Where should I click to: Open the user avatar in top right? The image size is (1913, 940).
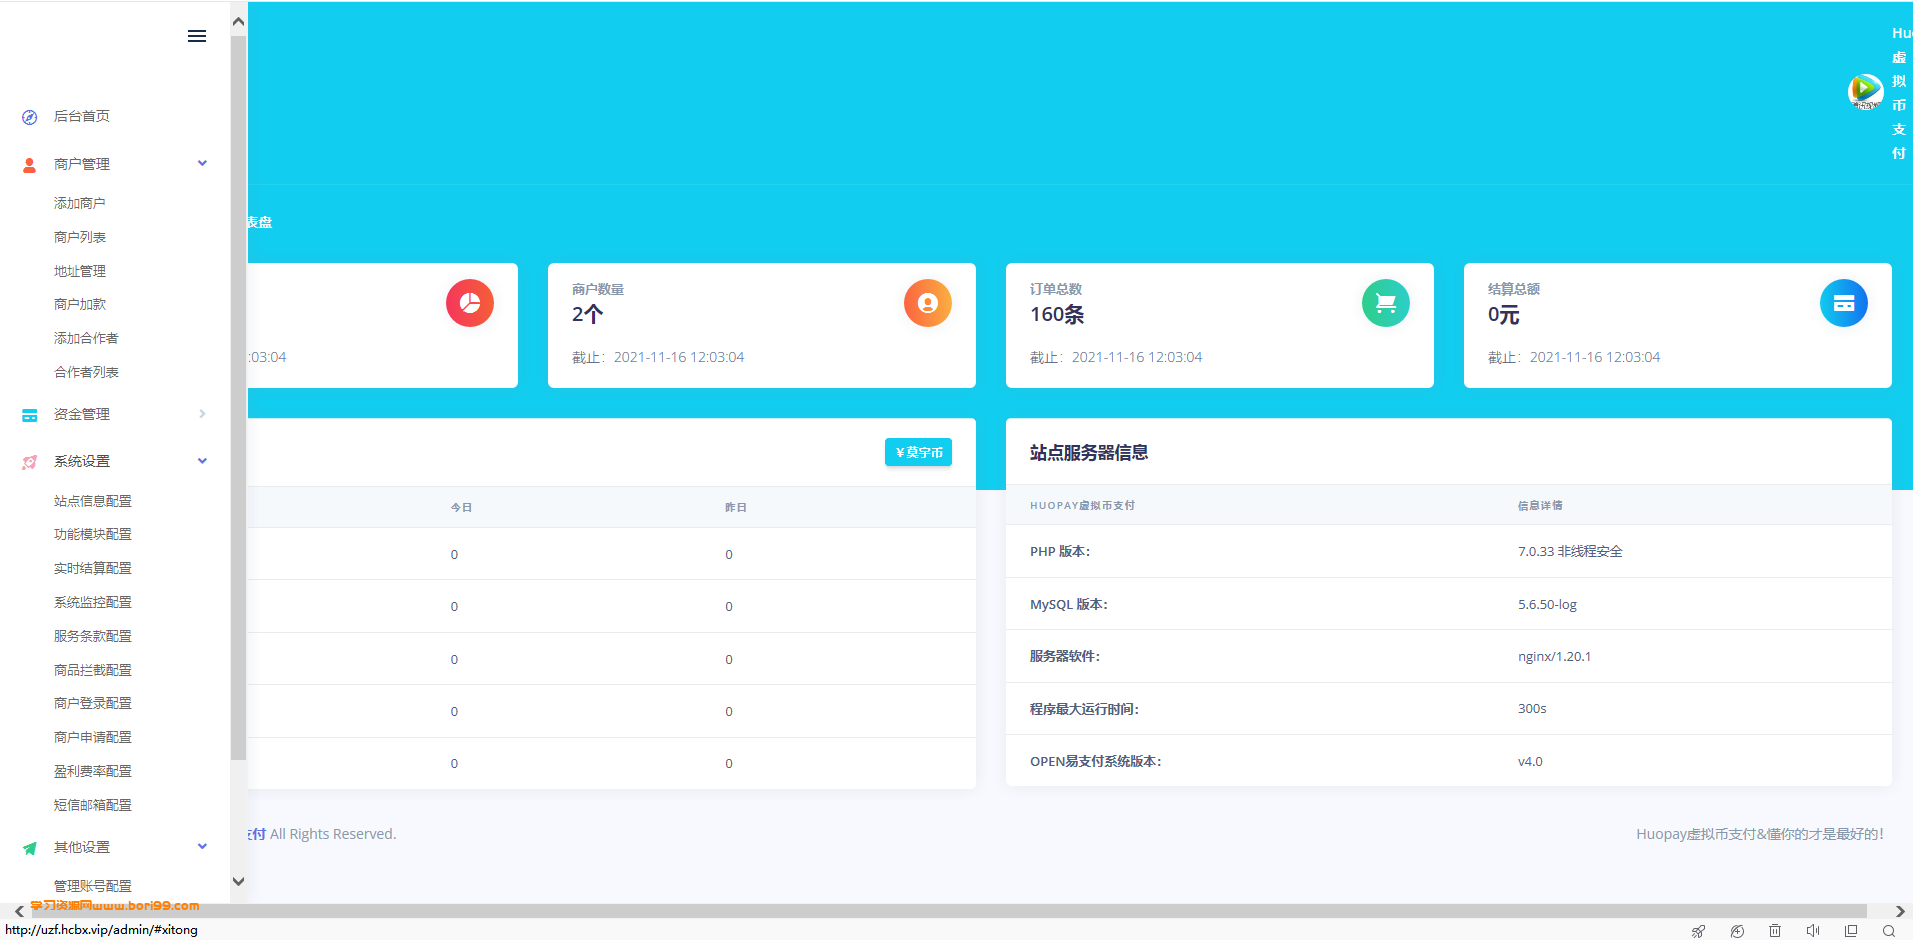click(x=1865, y=91)
